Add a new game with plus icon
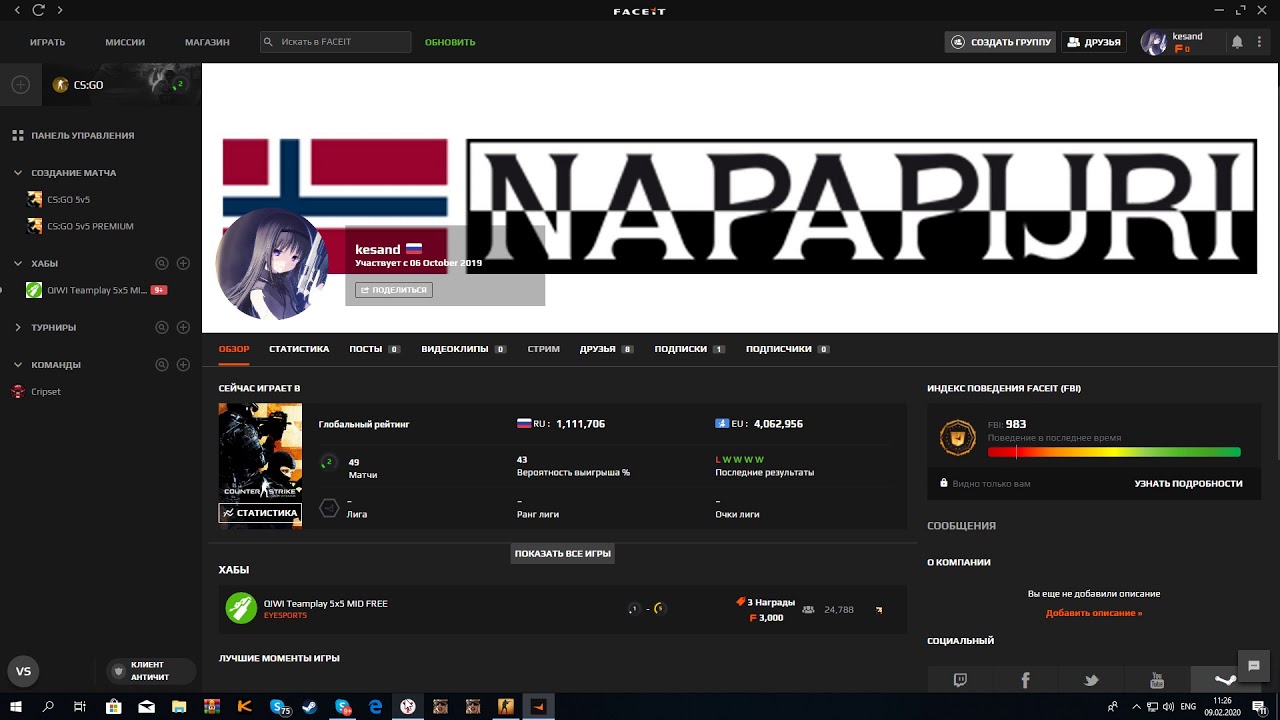Image resolution: width=1280 pixels, height=720 pixels. click(x=20, y=85)
